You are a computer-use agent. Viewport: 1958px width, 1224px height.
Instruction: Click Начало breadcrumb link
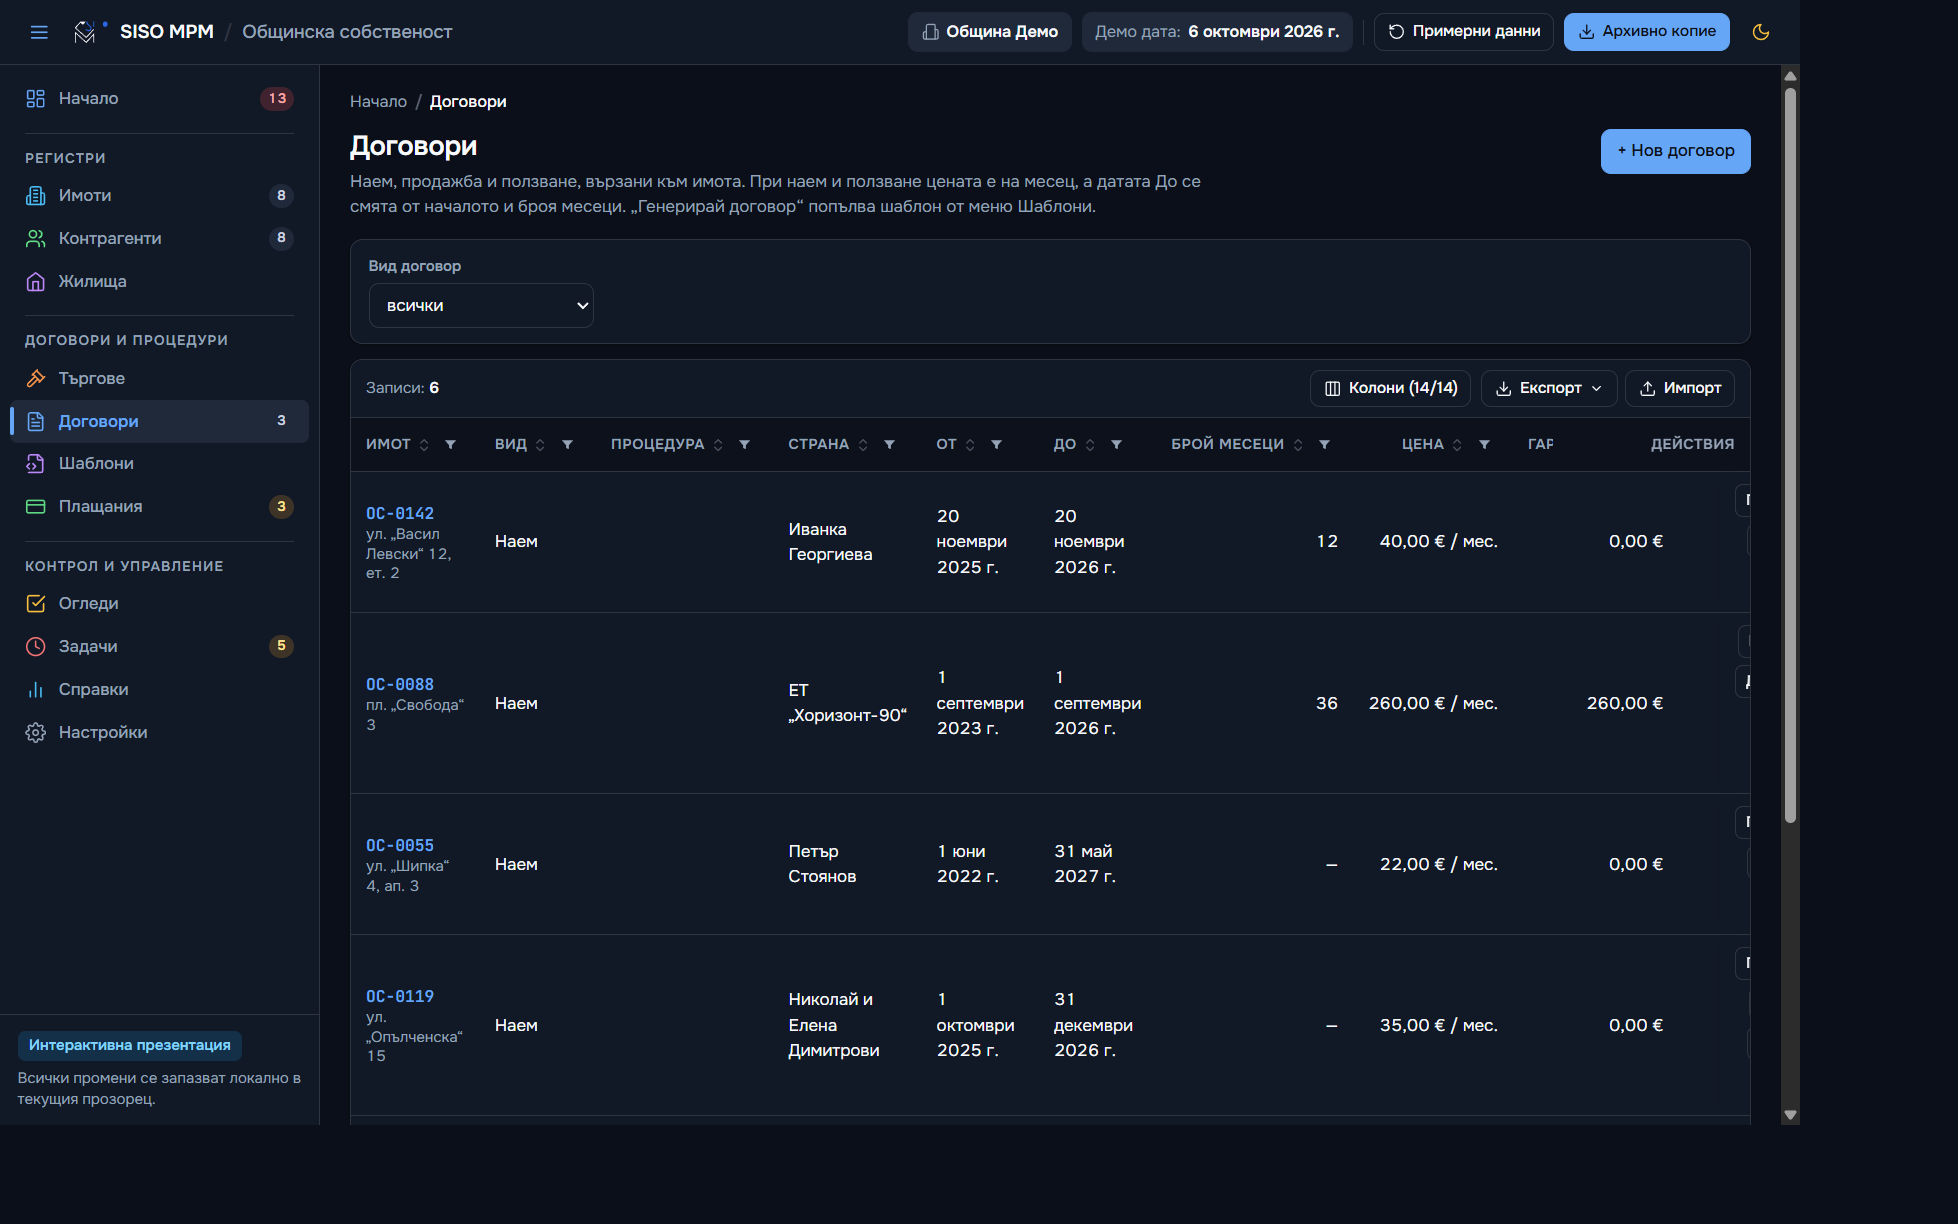(378, 101)
